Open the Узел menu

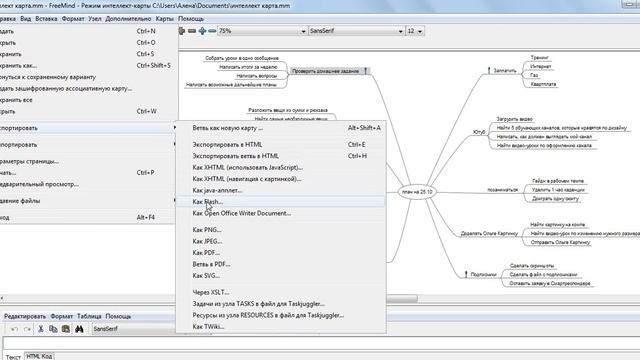(95, 19)
